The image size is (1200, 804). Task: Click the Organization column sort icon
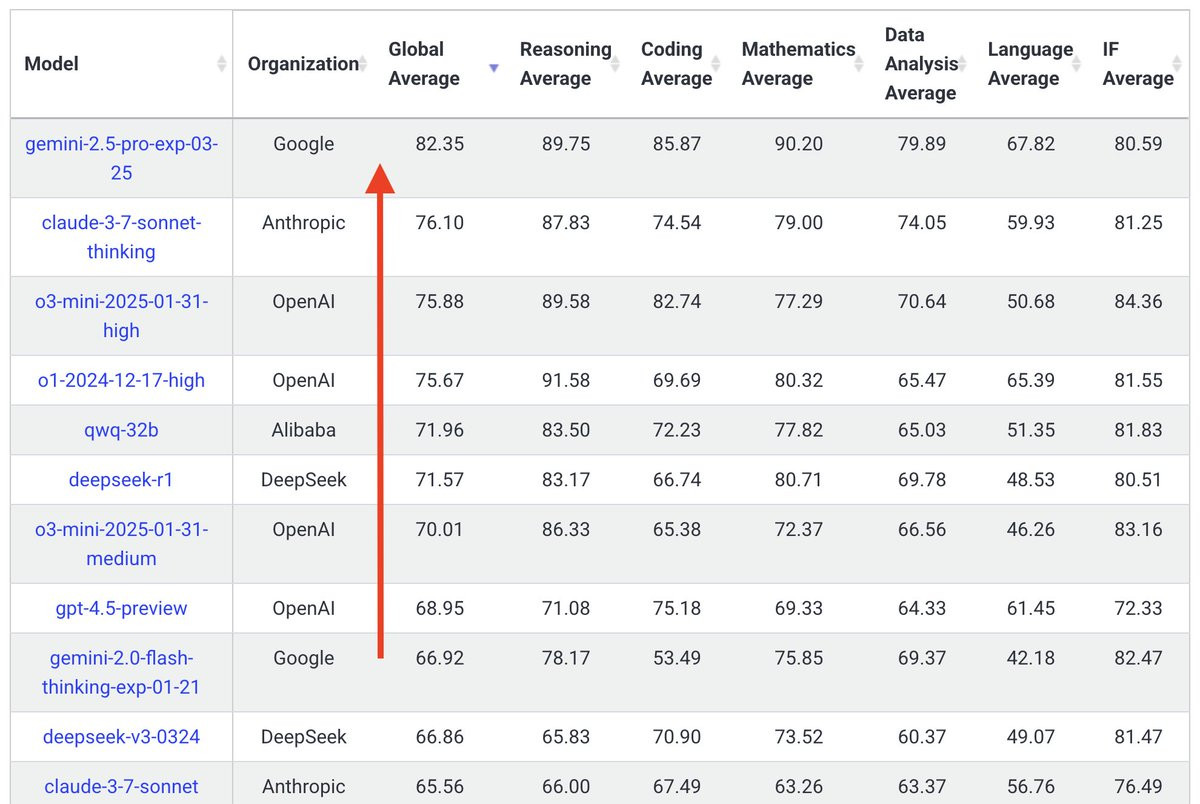[364, 64]
